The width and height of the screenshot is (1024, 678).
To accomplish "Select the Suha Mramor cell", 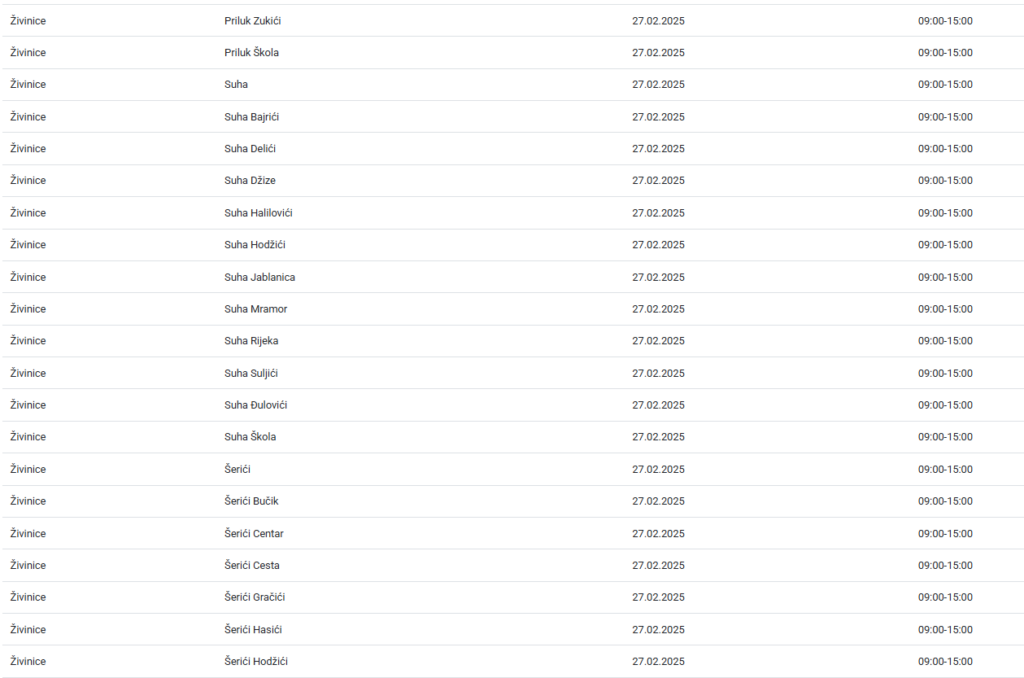I will click(255, 309).
